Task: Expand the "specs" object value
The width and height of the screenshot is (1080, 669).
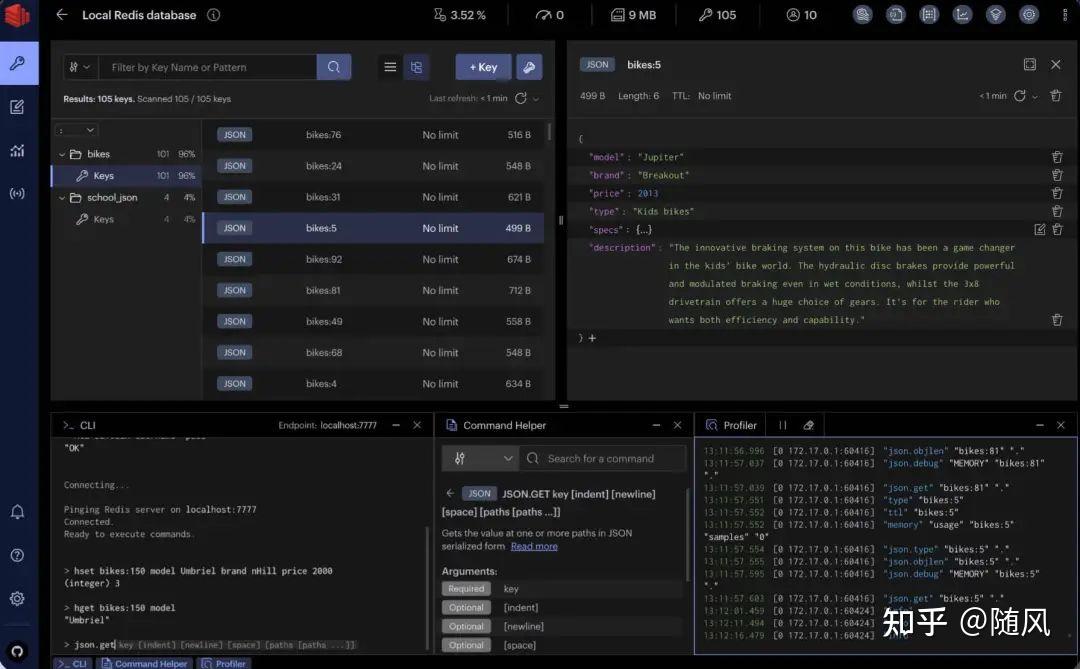Action: [643, 229]
